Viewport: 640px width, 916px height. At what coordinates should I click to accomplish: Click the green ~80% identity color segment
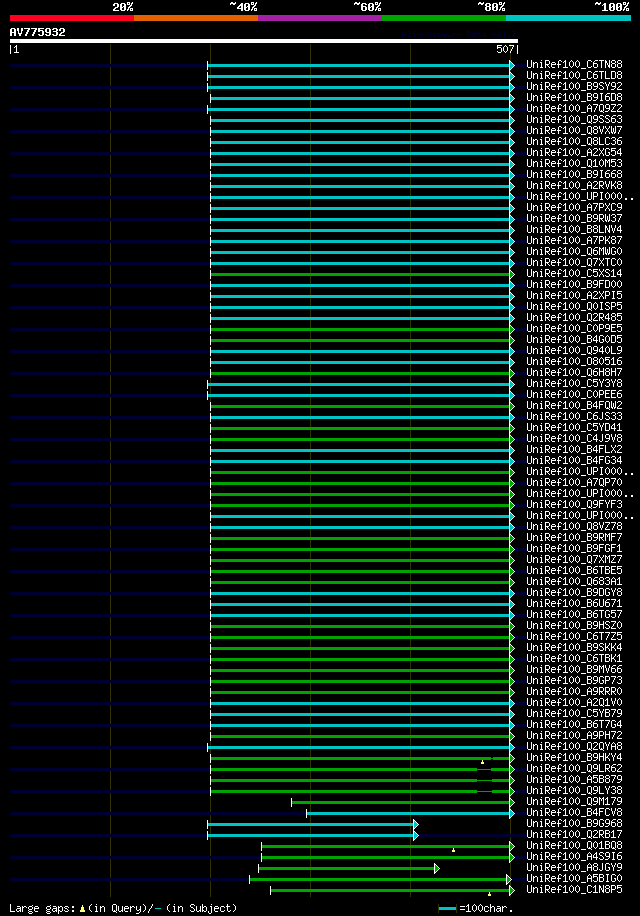point(444,18)
